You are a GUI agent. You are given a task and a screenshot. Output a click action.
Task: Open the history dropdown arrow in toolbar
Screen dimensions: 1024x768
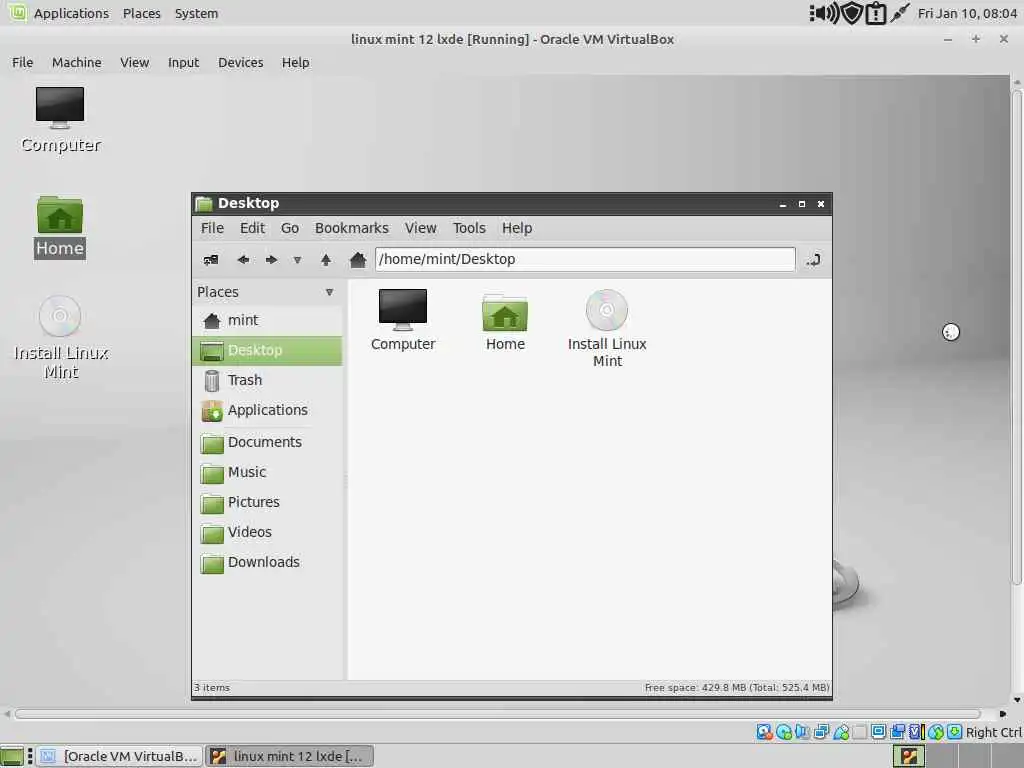tap(297, 260)
